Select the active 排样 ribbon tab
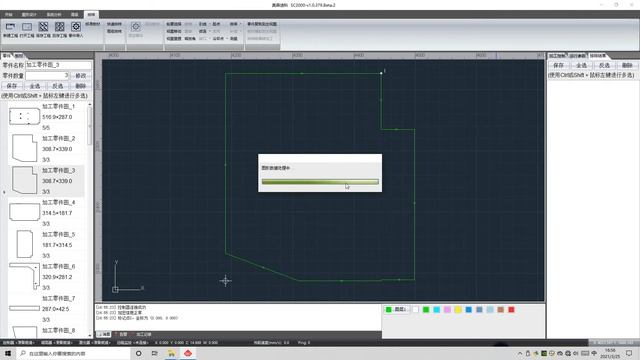Viewport: 640px width, 360px height. pos(91,14)
